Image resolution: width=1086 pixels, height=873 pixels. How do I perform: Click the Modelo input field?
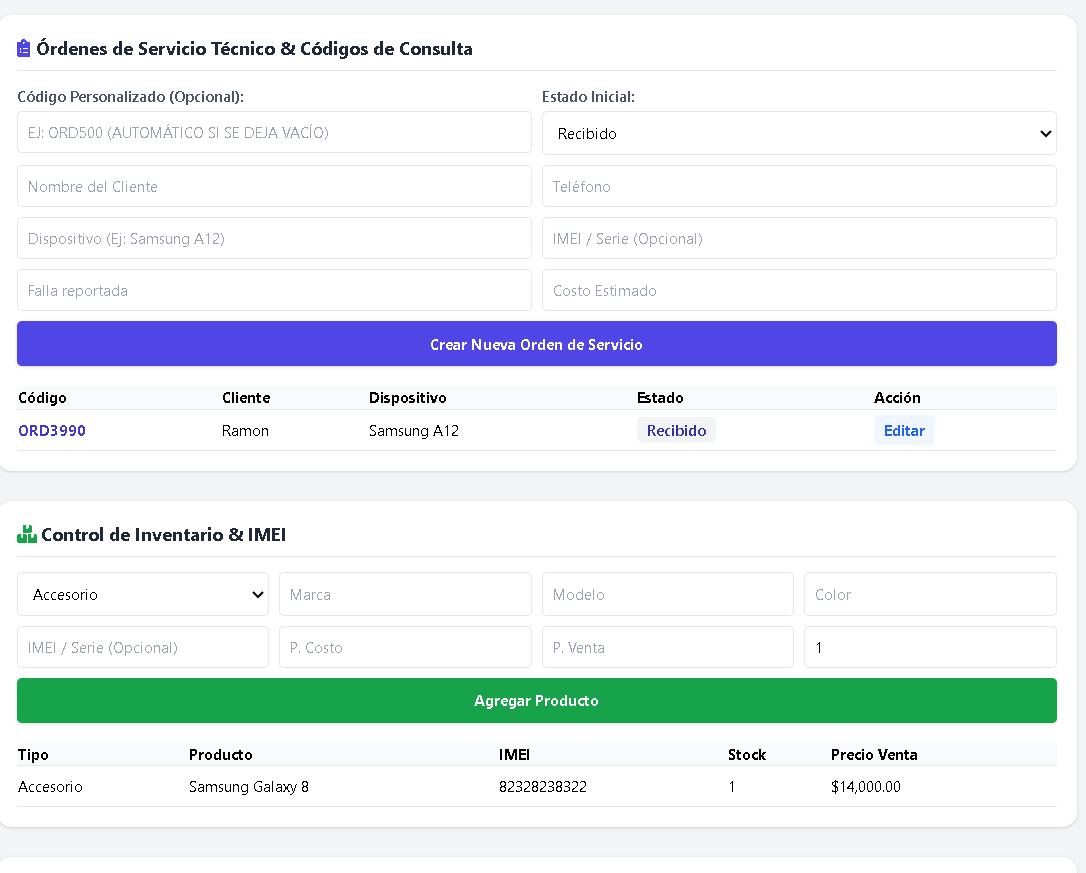[x=668, y=594]
